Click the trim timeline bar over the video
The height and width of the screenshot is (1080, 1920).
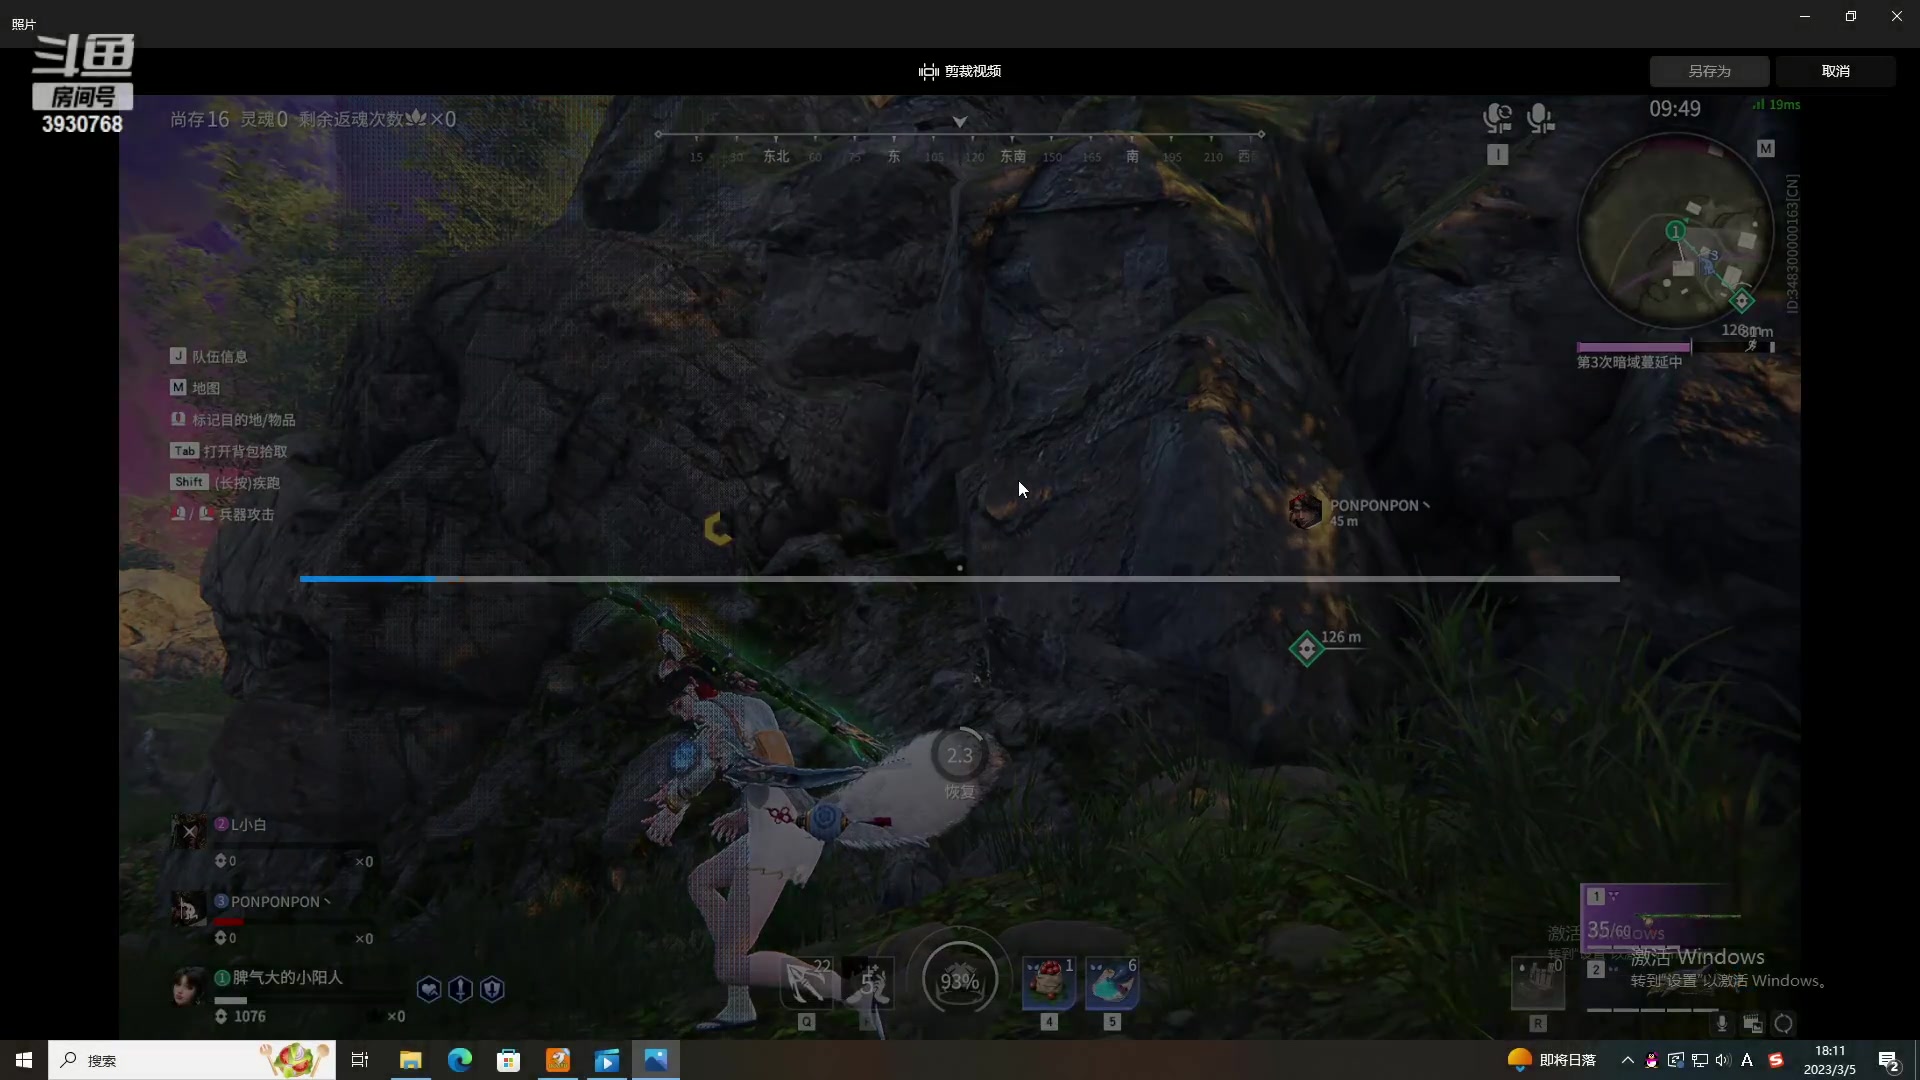point(959,578)
